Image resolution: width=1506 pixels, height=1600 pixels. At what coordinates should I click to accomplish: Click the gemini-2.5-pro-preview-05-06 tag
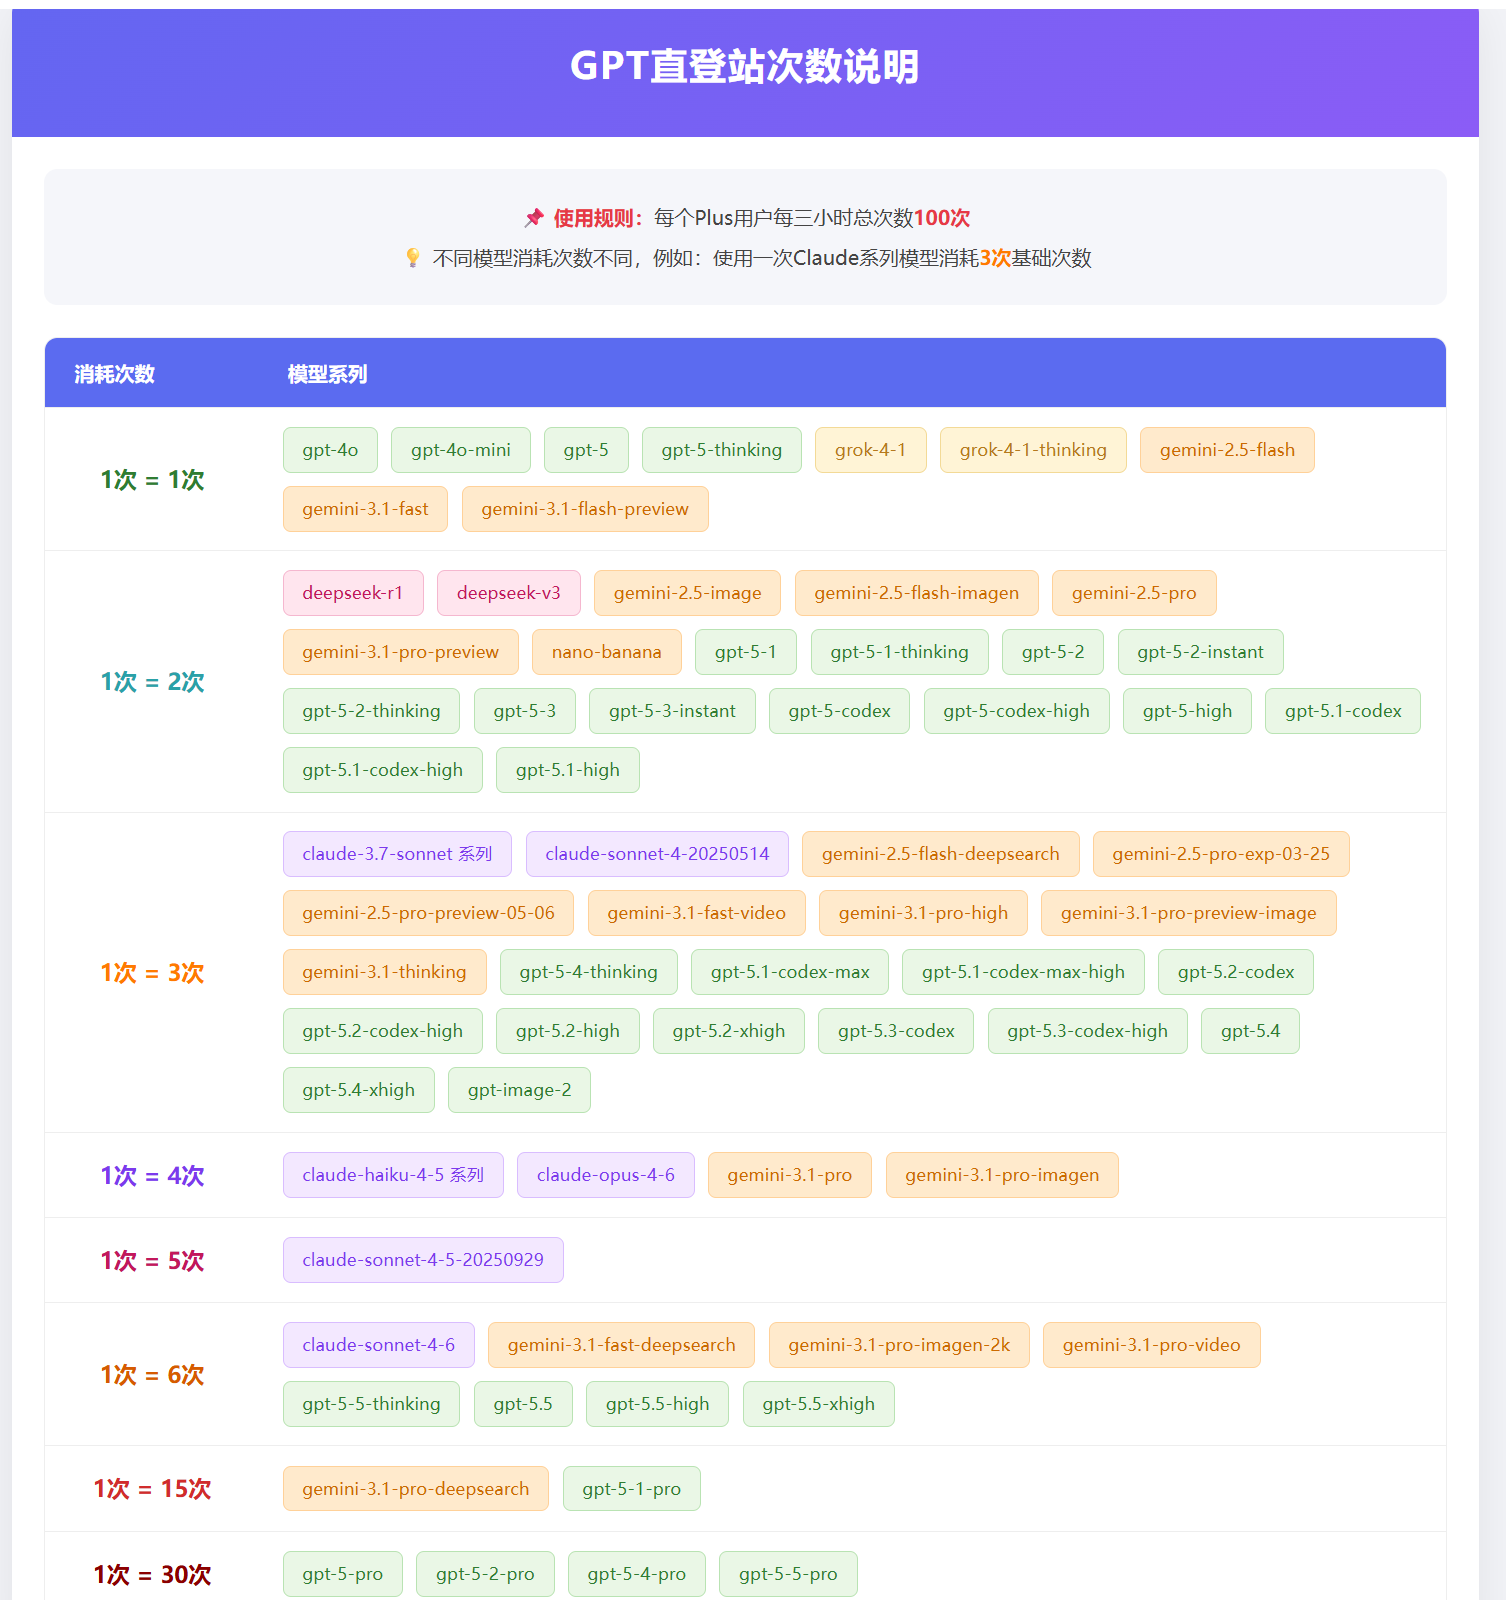[429, 913]
